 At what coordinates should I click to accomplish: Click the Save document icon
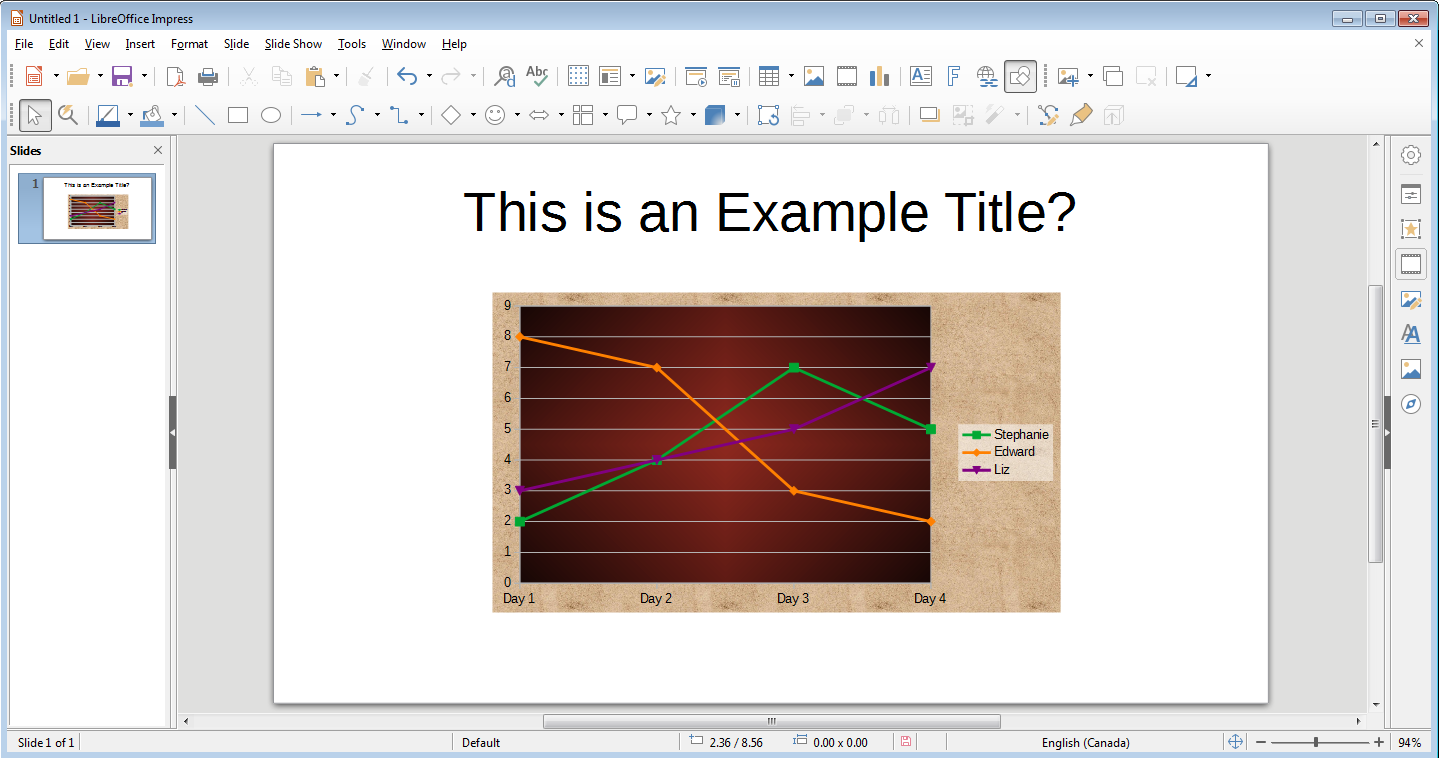122,76
